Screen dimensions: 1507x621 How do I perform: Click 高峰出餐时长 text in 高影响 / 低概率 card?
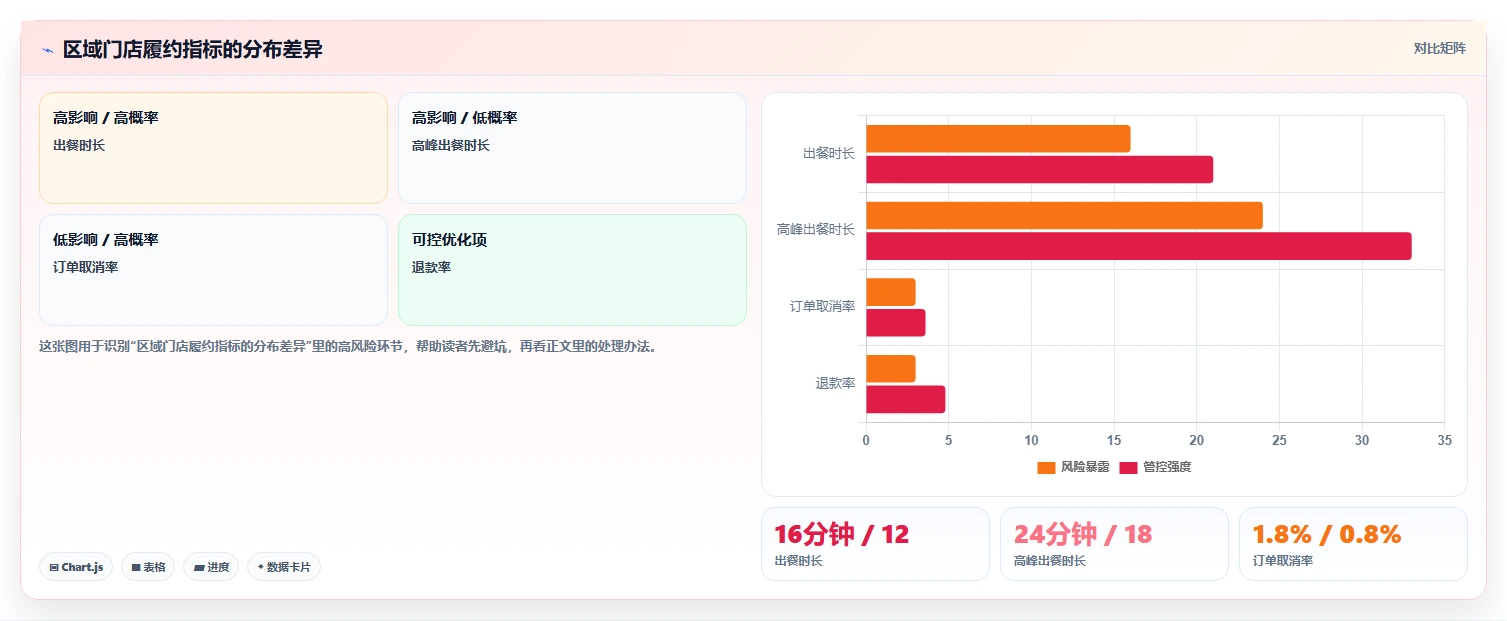(x=451, y=146)
